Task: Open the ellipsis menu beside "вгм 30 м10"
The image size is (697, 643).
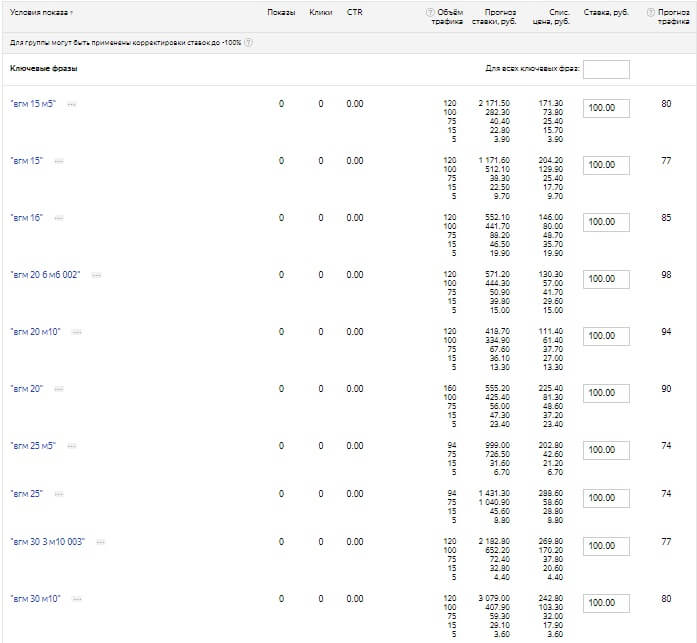Action: [76, 599]
